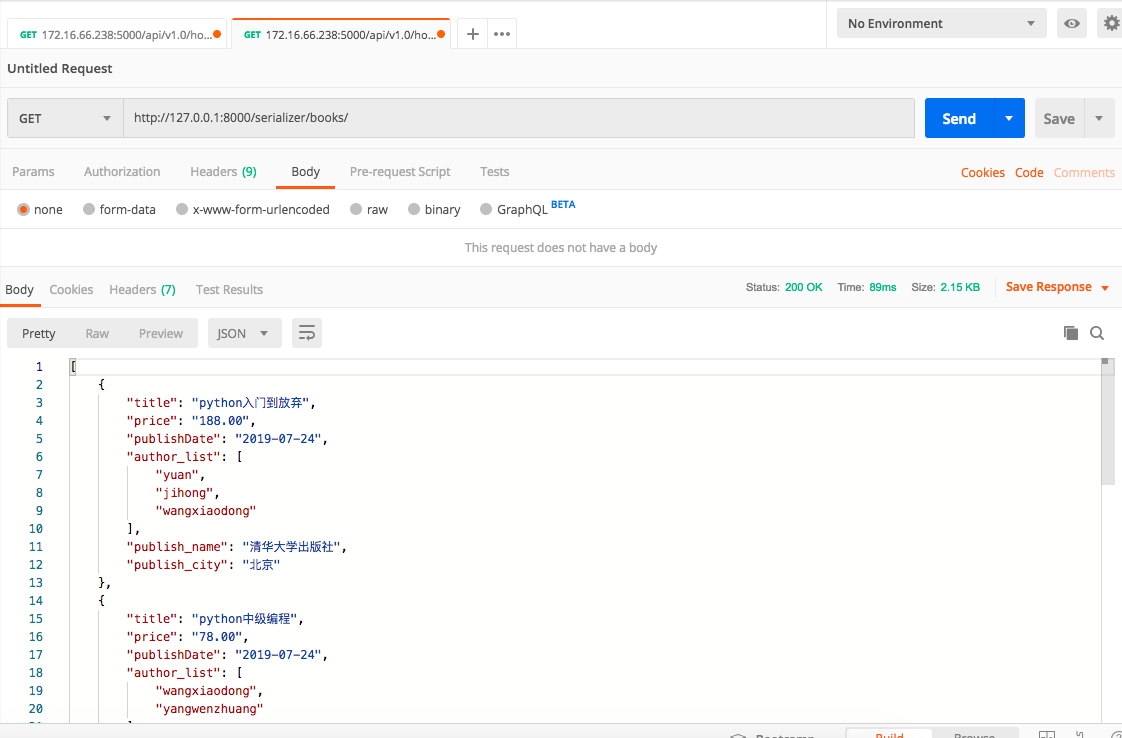The height and width of the screenshot is (738, 1122).
Task: Expand the Save button dropdown arrow
Action: pos(1099,118)
